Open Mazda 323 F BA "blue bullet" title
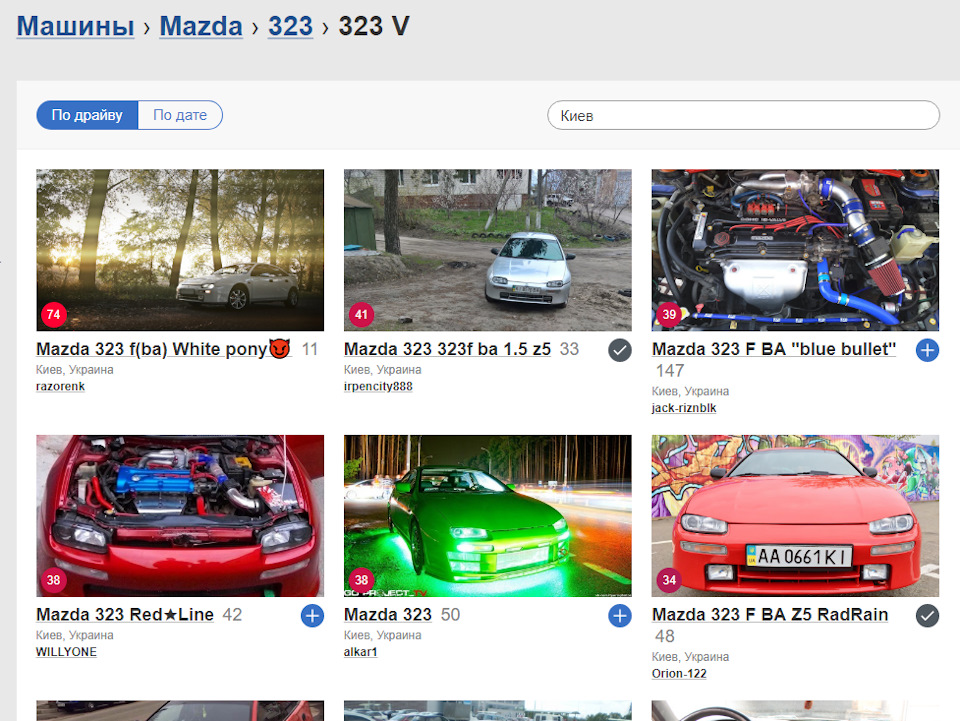 (x=774, y=349)
